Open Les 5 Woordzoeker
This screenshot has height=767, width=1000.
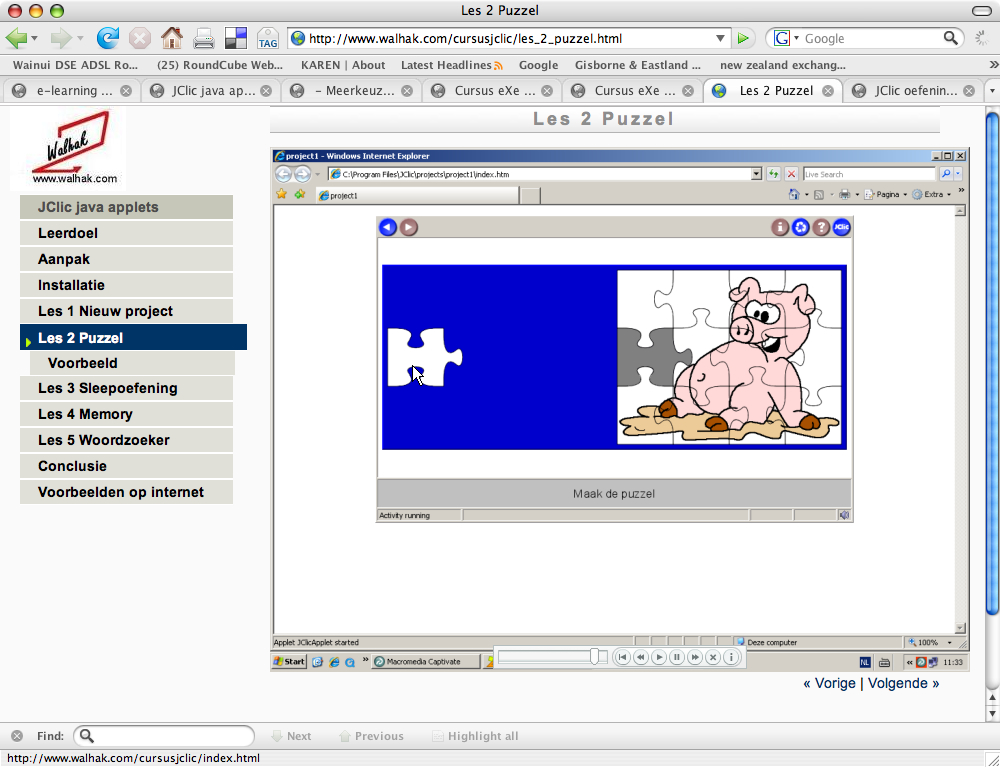coord(126,440)
